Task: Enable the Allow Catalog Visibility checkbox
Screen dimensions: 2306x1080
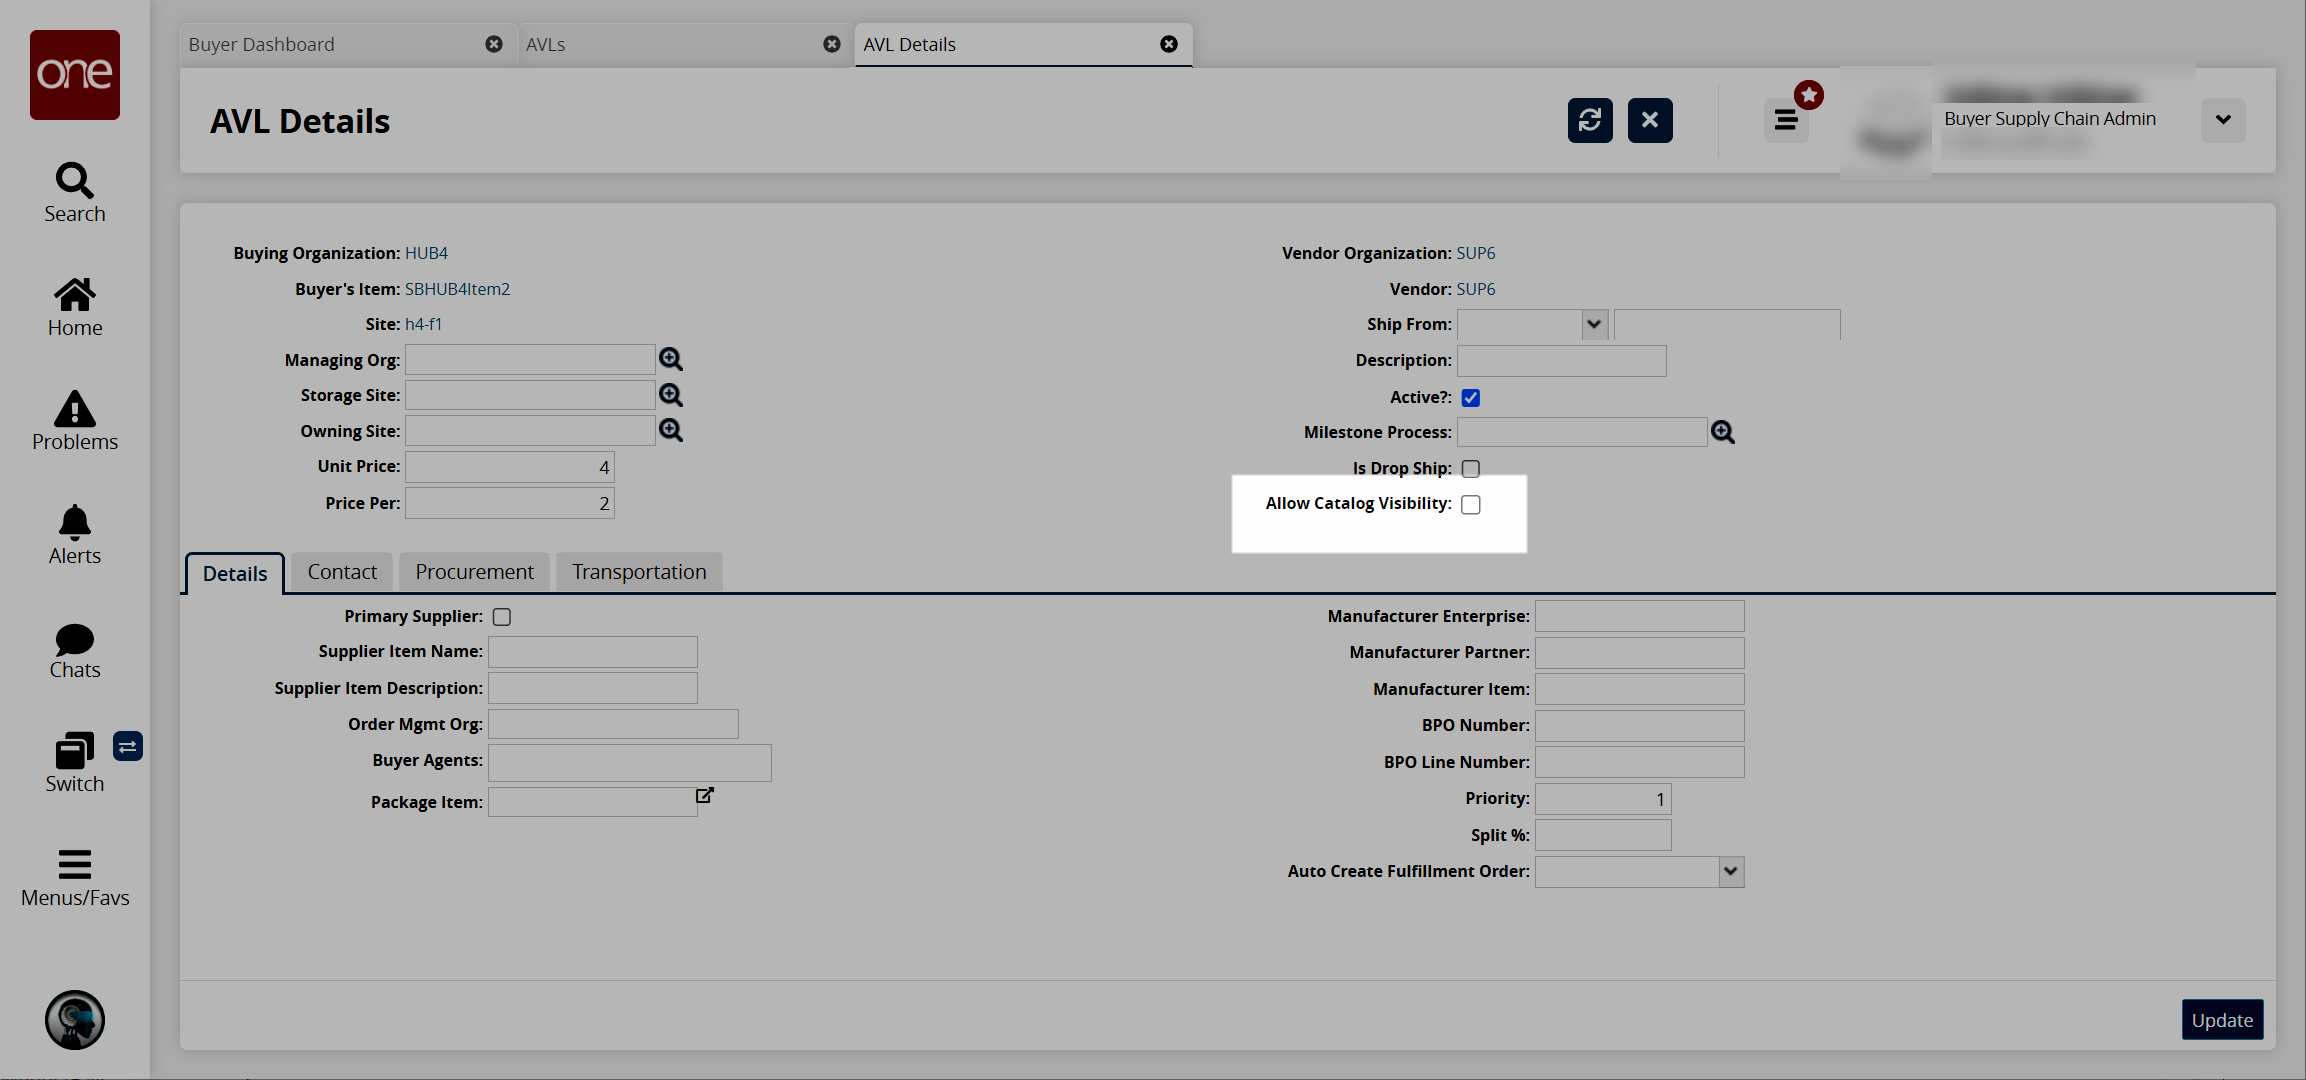Action: point(1470,504)
